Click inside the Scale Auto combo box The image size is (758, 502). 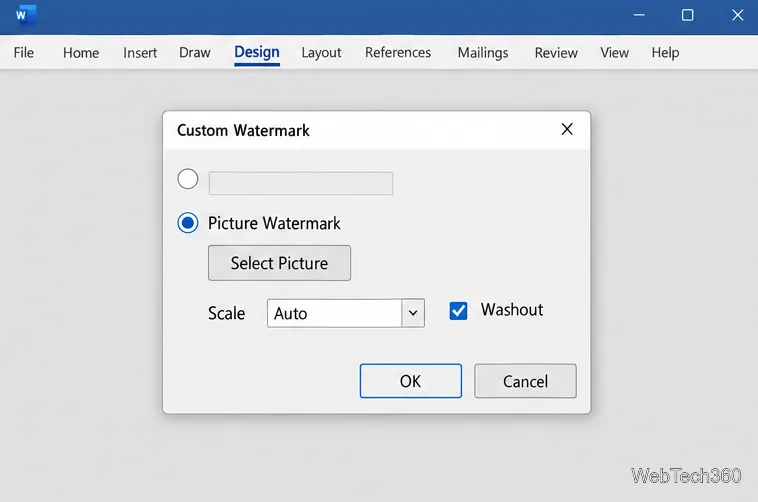tap(334, 313)
